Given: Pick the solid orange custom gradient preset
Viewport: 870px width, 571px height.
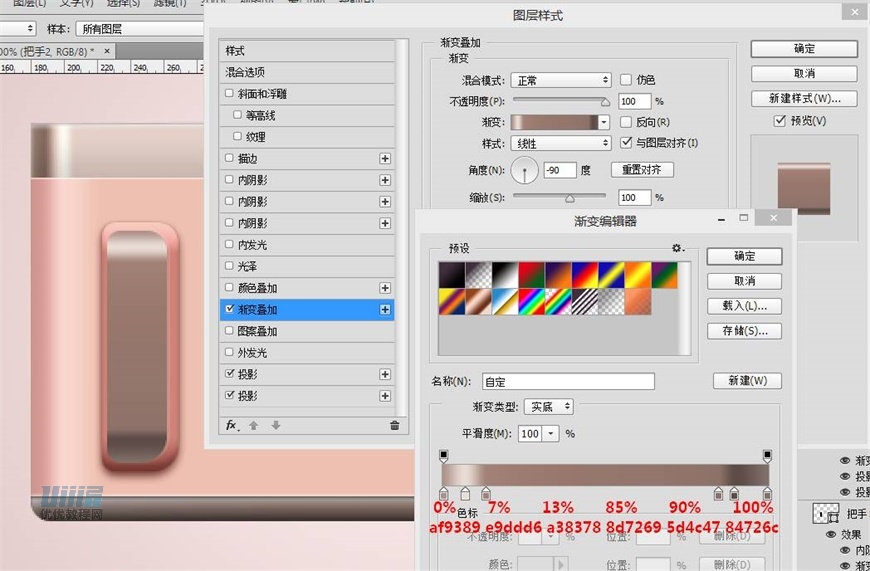Looking at the screenshot, I should tap(638, 302).
